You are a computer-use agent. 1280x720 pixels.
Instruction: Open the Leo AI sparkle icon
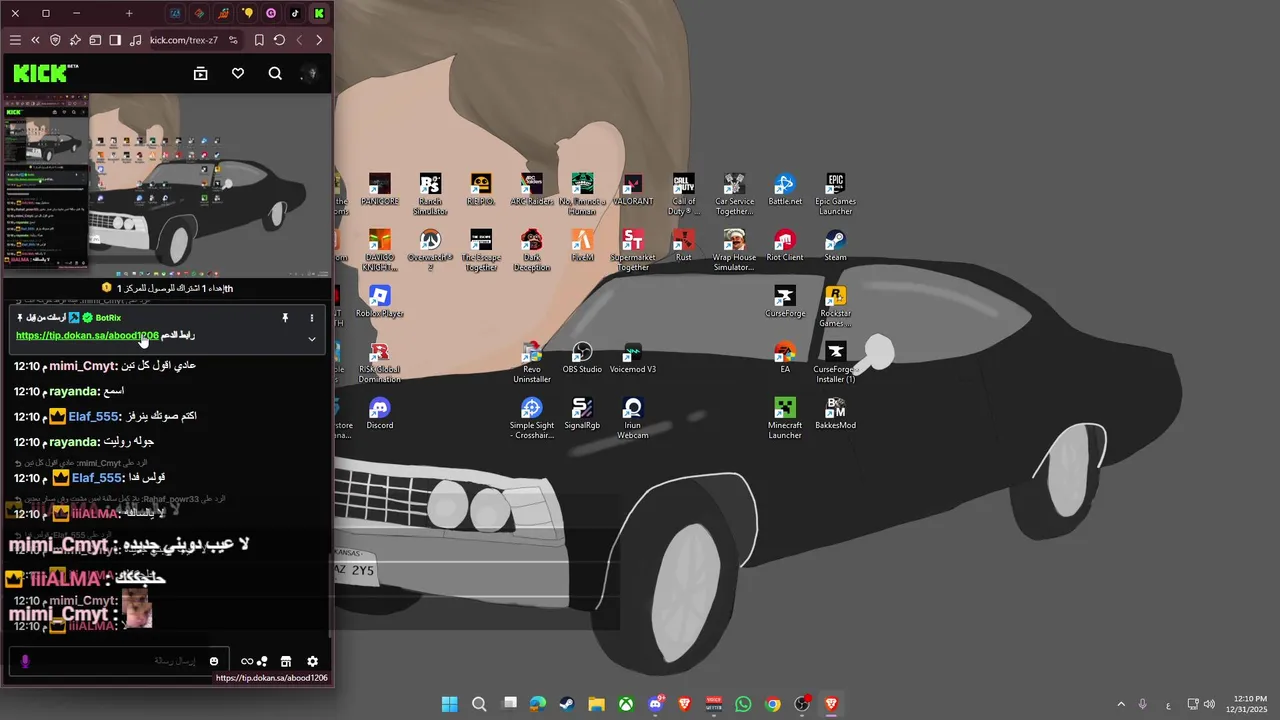pos(75,40)
